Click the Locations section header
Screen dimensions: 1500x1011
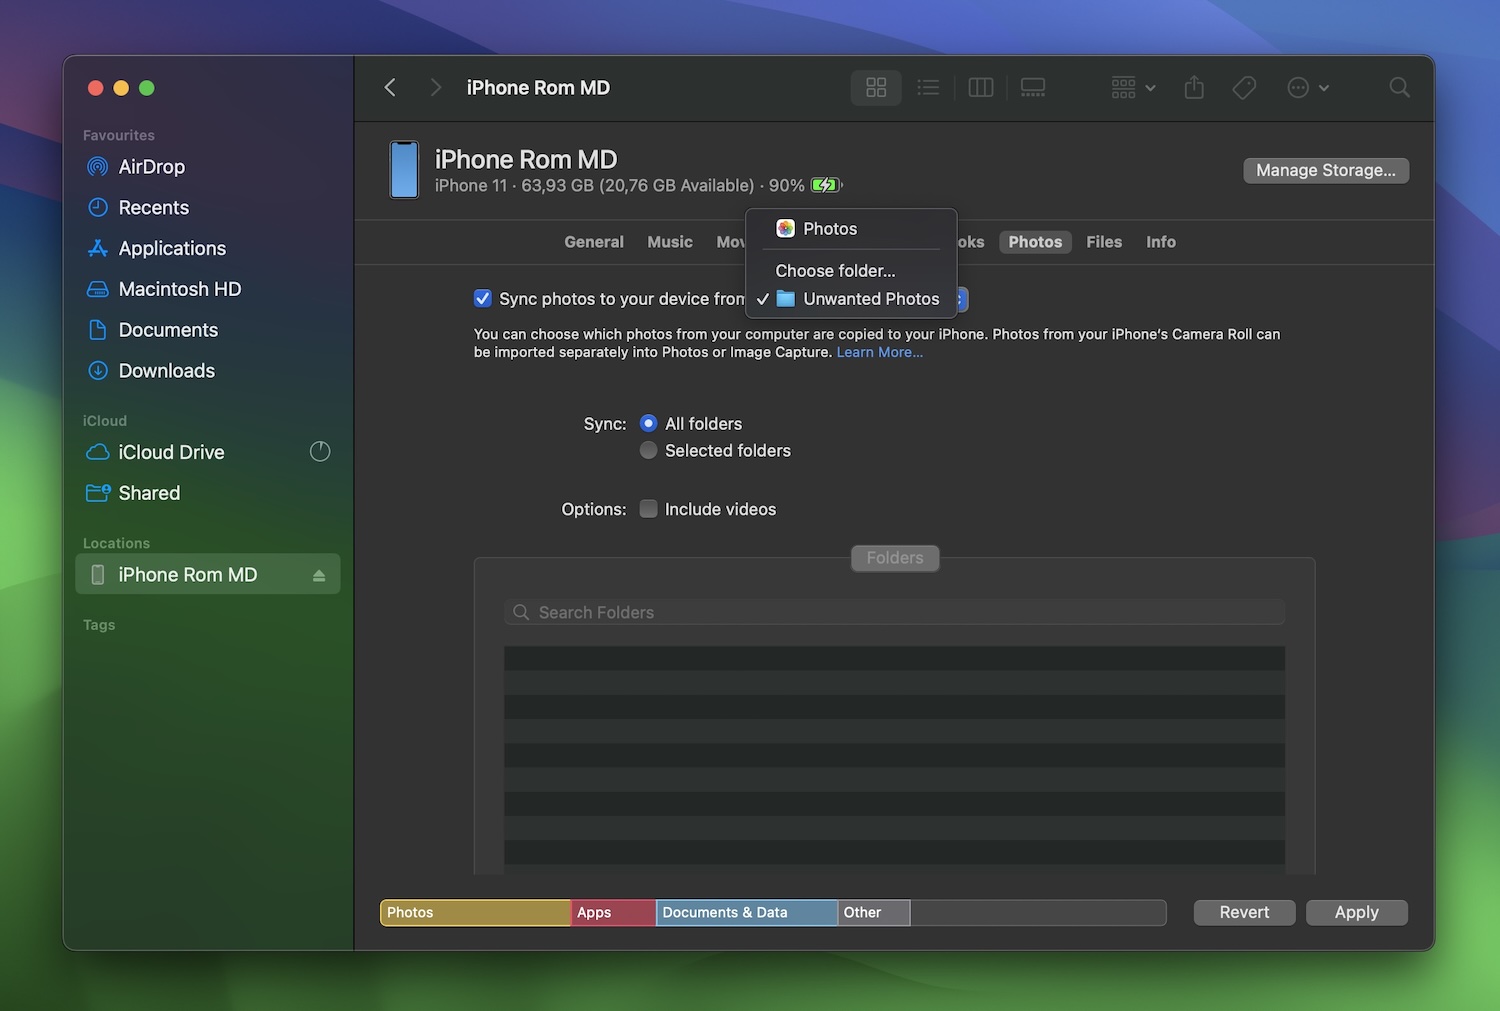(x=116, y=543)
